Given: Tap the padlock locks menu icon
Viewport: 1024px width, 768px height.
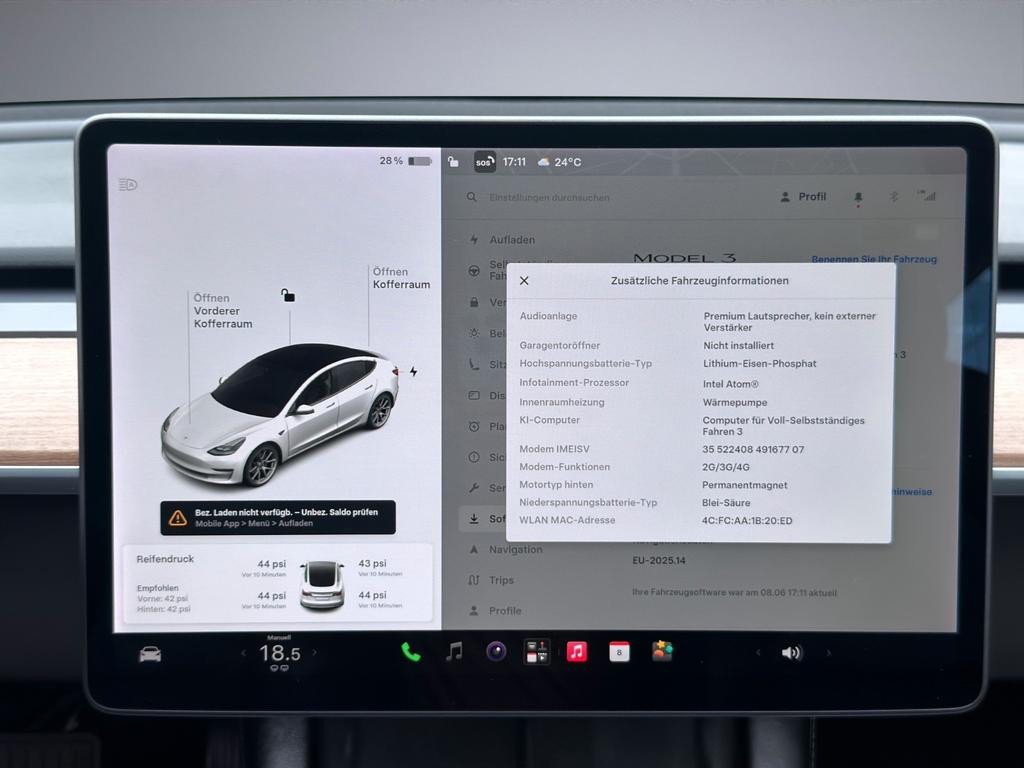Looking at the screenshot, I should (x=474, y=302).
